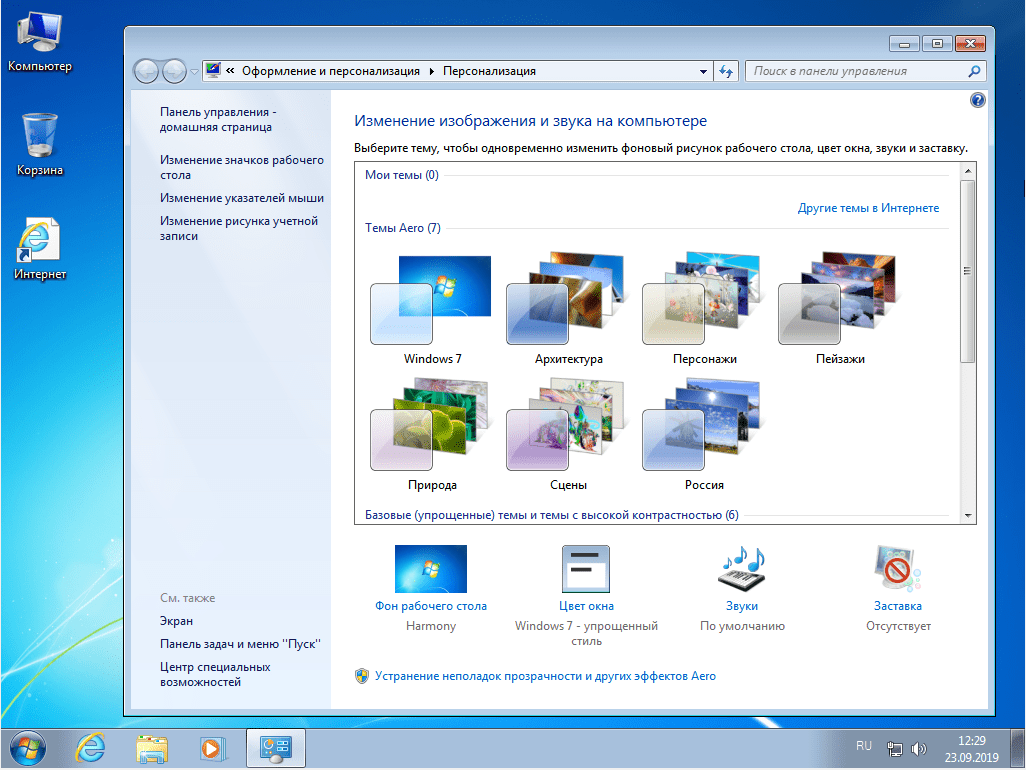Select the Сцены theme
1026x770 pixels.
click(567, 435)
